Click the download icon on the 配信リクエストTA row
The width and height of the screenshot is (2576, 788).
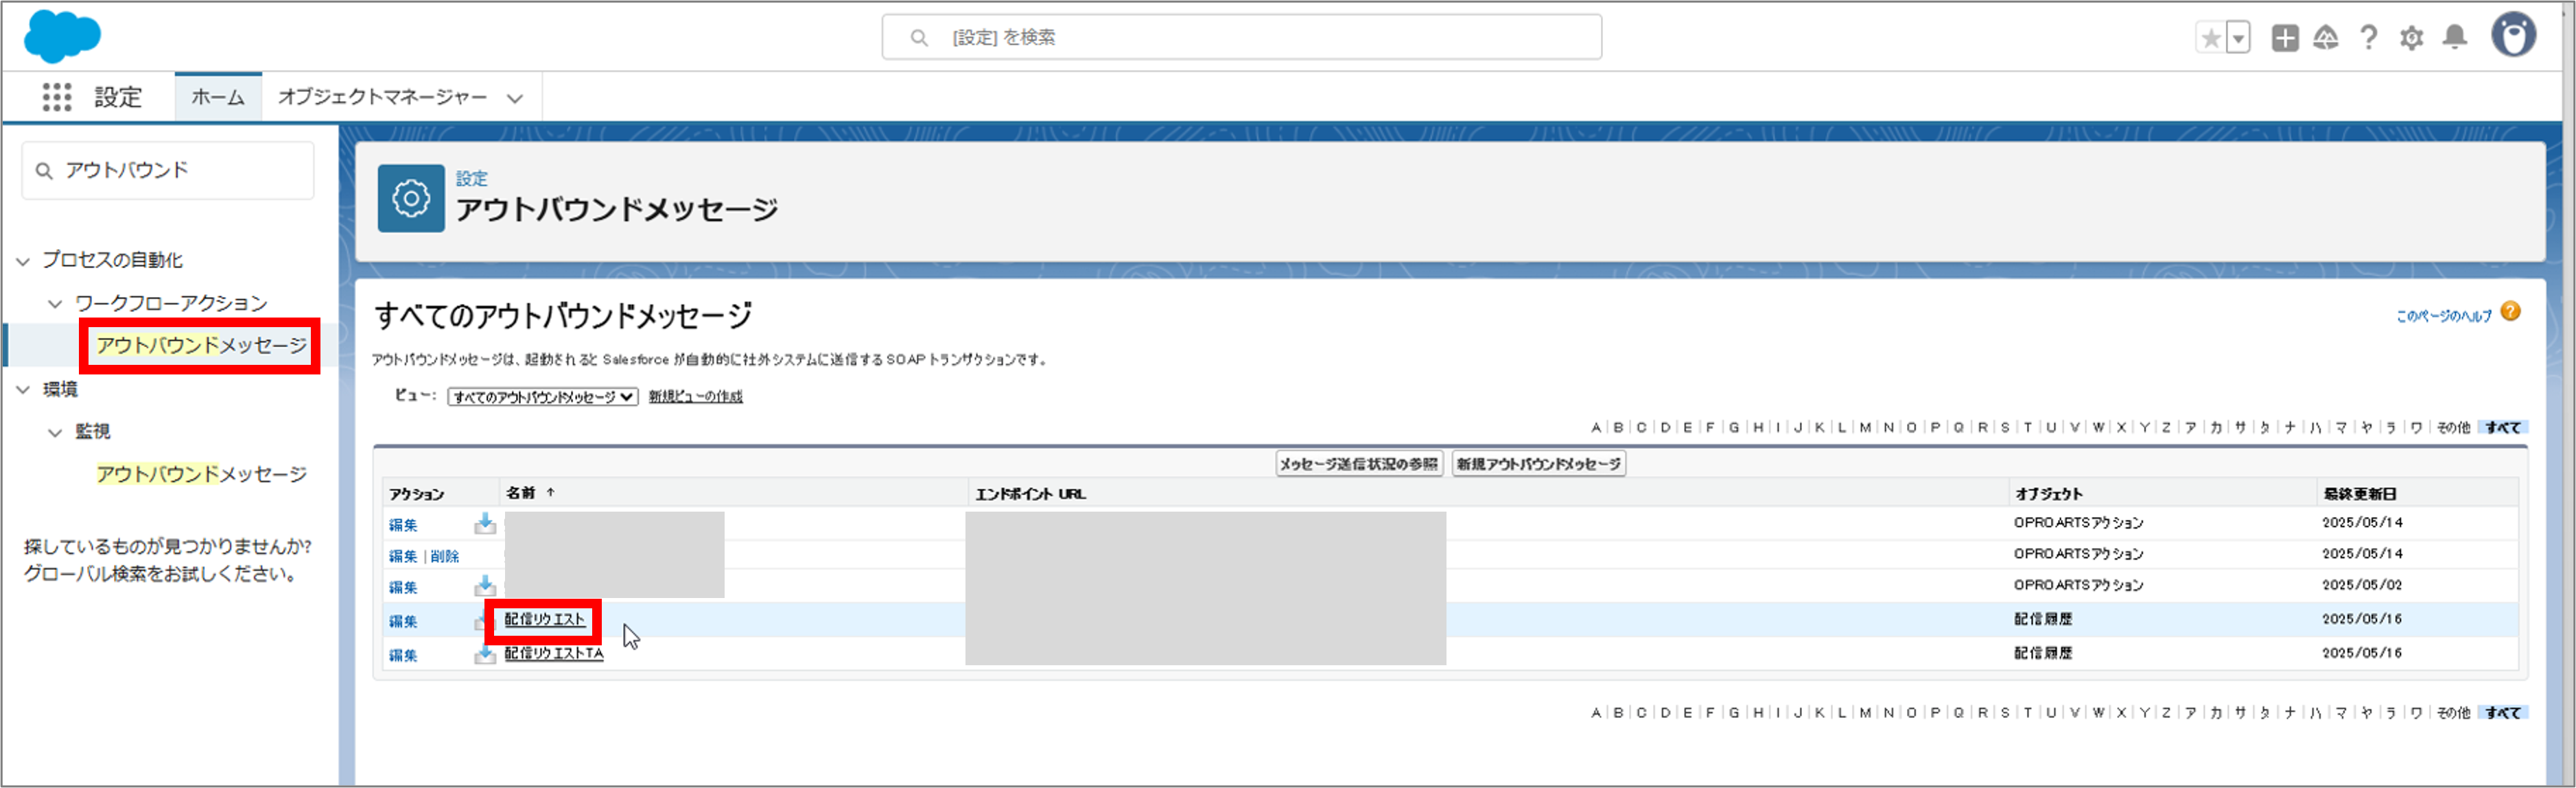(486, 655)
